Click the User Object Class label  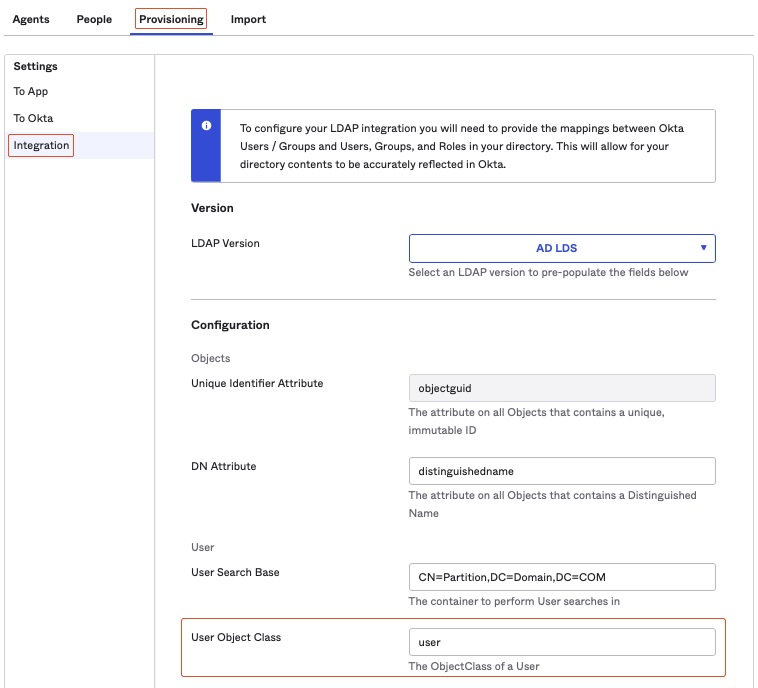(236, 637)
